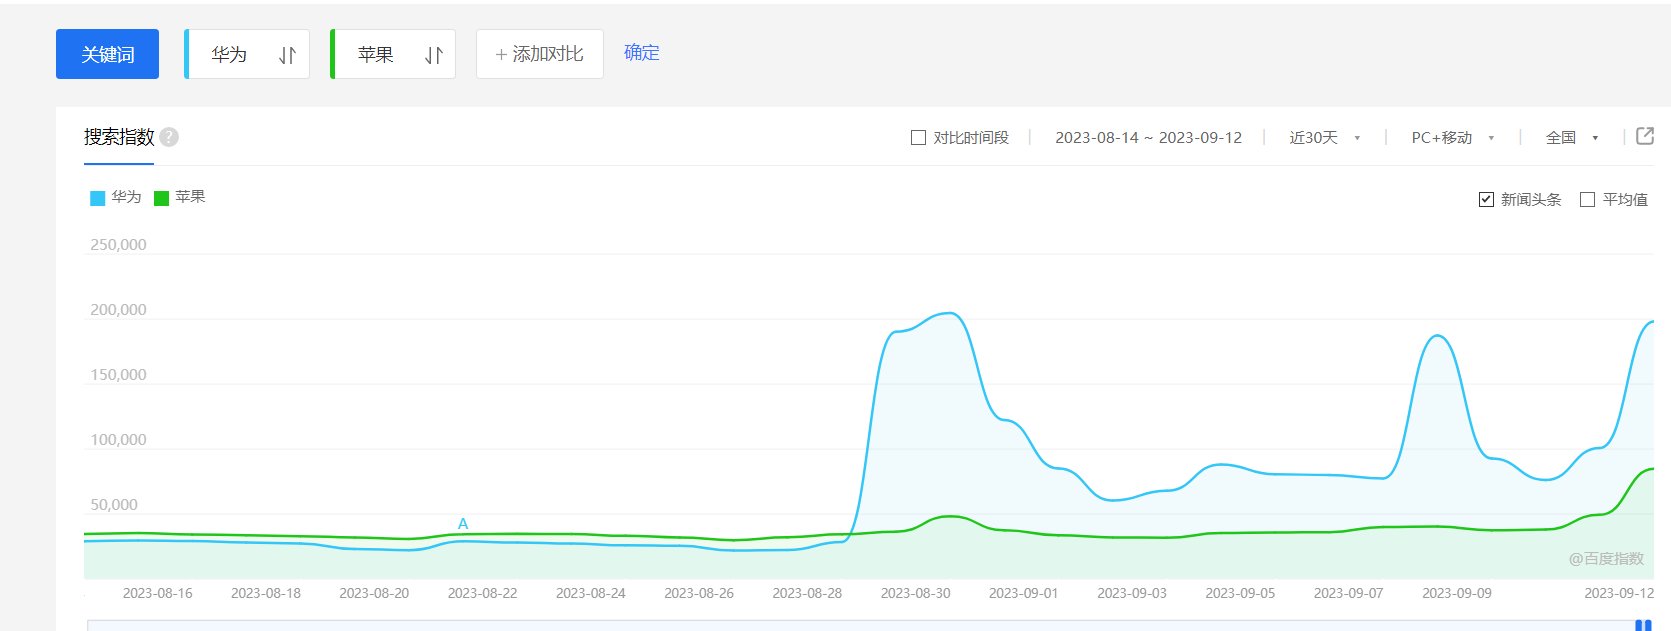Screen dimensions: 1671x631
Task: Open the PC+移动 device dropdown
Action: pos(1453,138)
